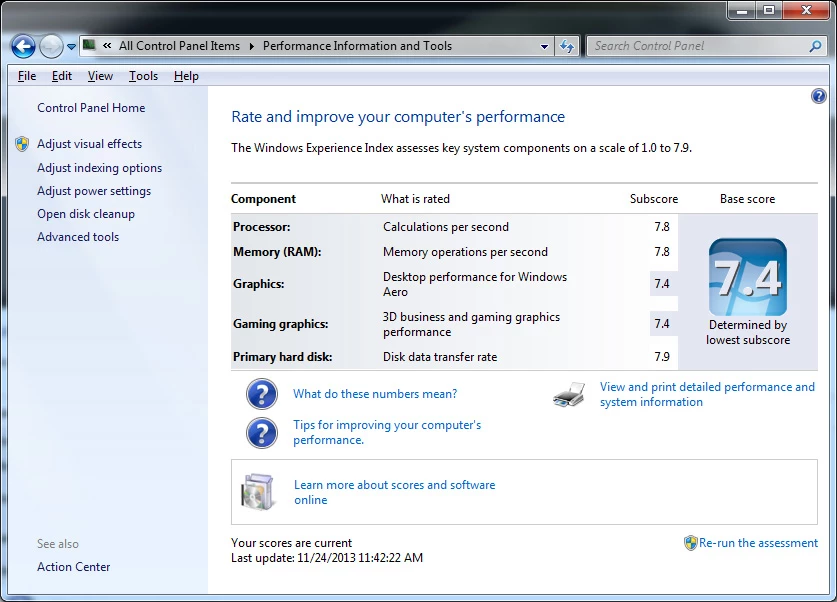Click the magnifying glass search icon
Viewport: 837px width, 602px height.
(x=815, y=46)
